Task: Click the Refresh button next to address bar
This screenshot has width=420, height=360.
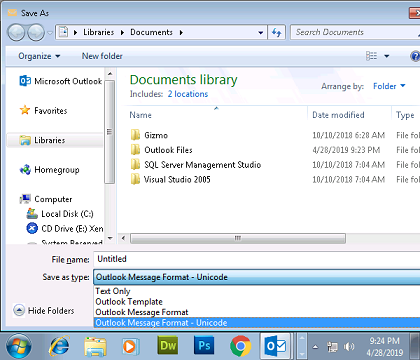Action: (x=277, y=32)
